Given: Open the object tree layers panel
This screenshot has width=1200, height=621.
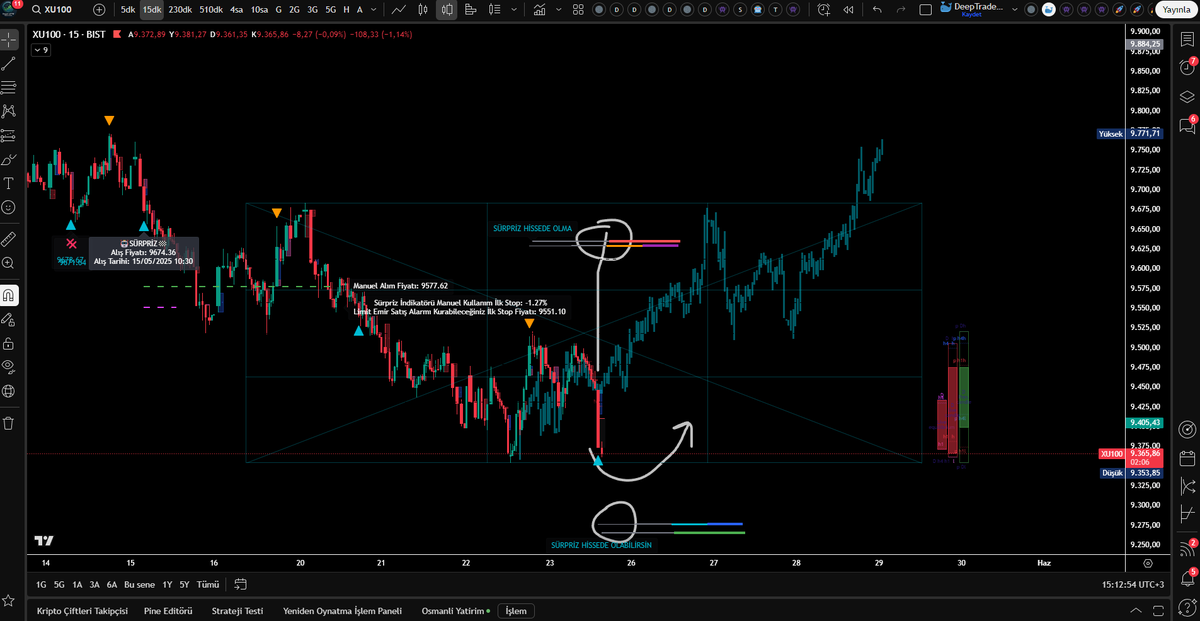Looking at the screenshot, I should pyautogui.click(x=1188, y=97).
